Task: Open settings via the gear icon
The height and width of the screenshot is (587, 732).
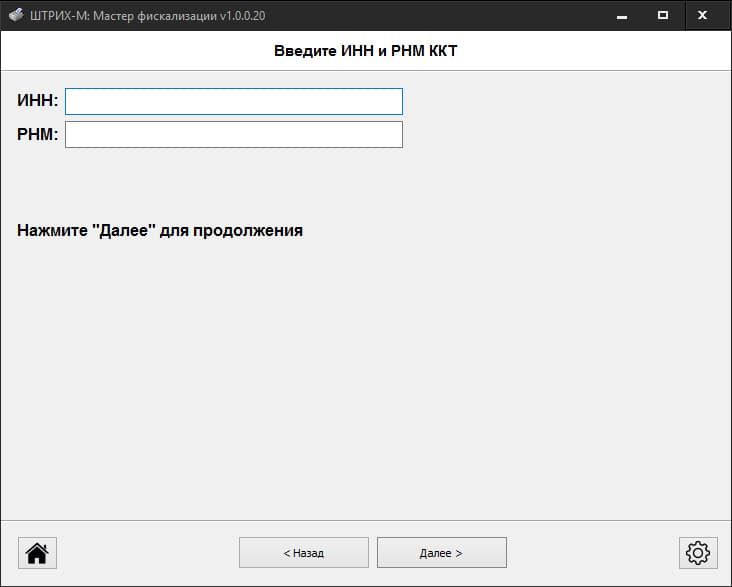Action: pyautogui.click(x=698, y=553)
